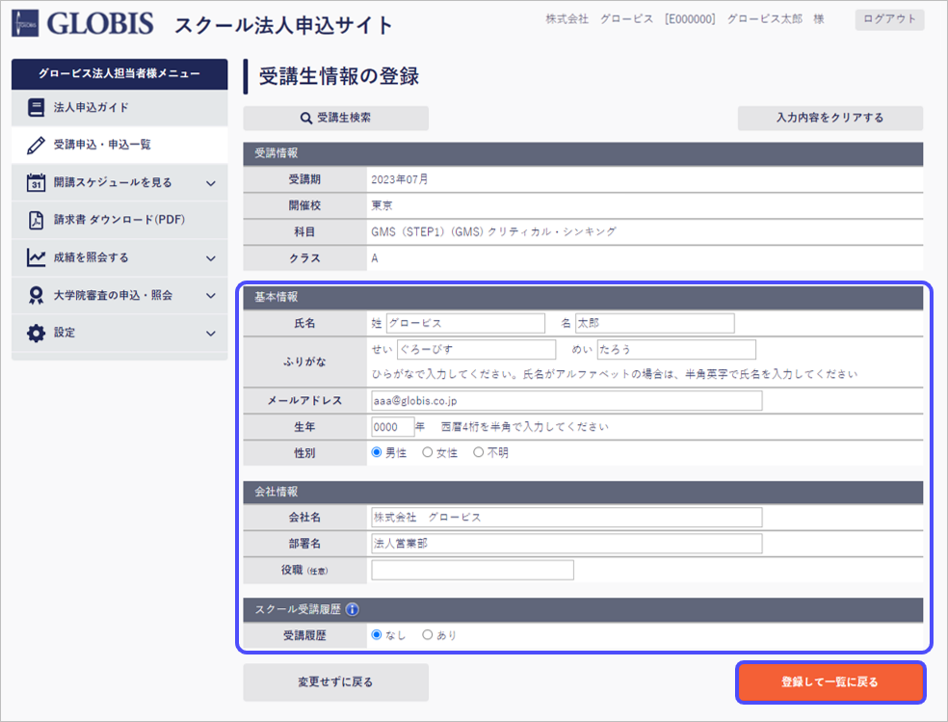Click the empty 役職 input field
This screenshot has height=722, width=948.
[472, 570]
